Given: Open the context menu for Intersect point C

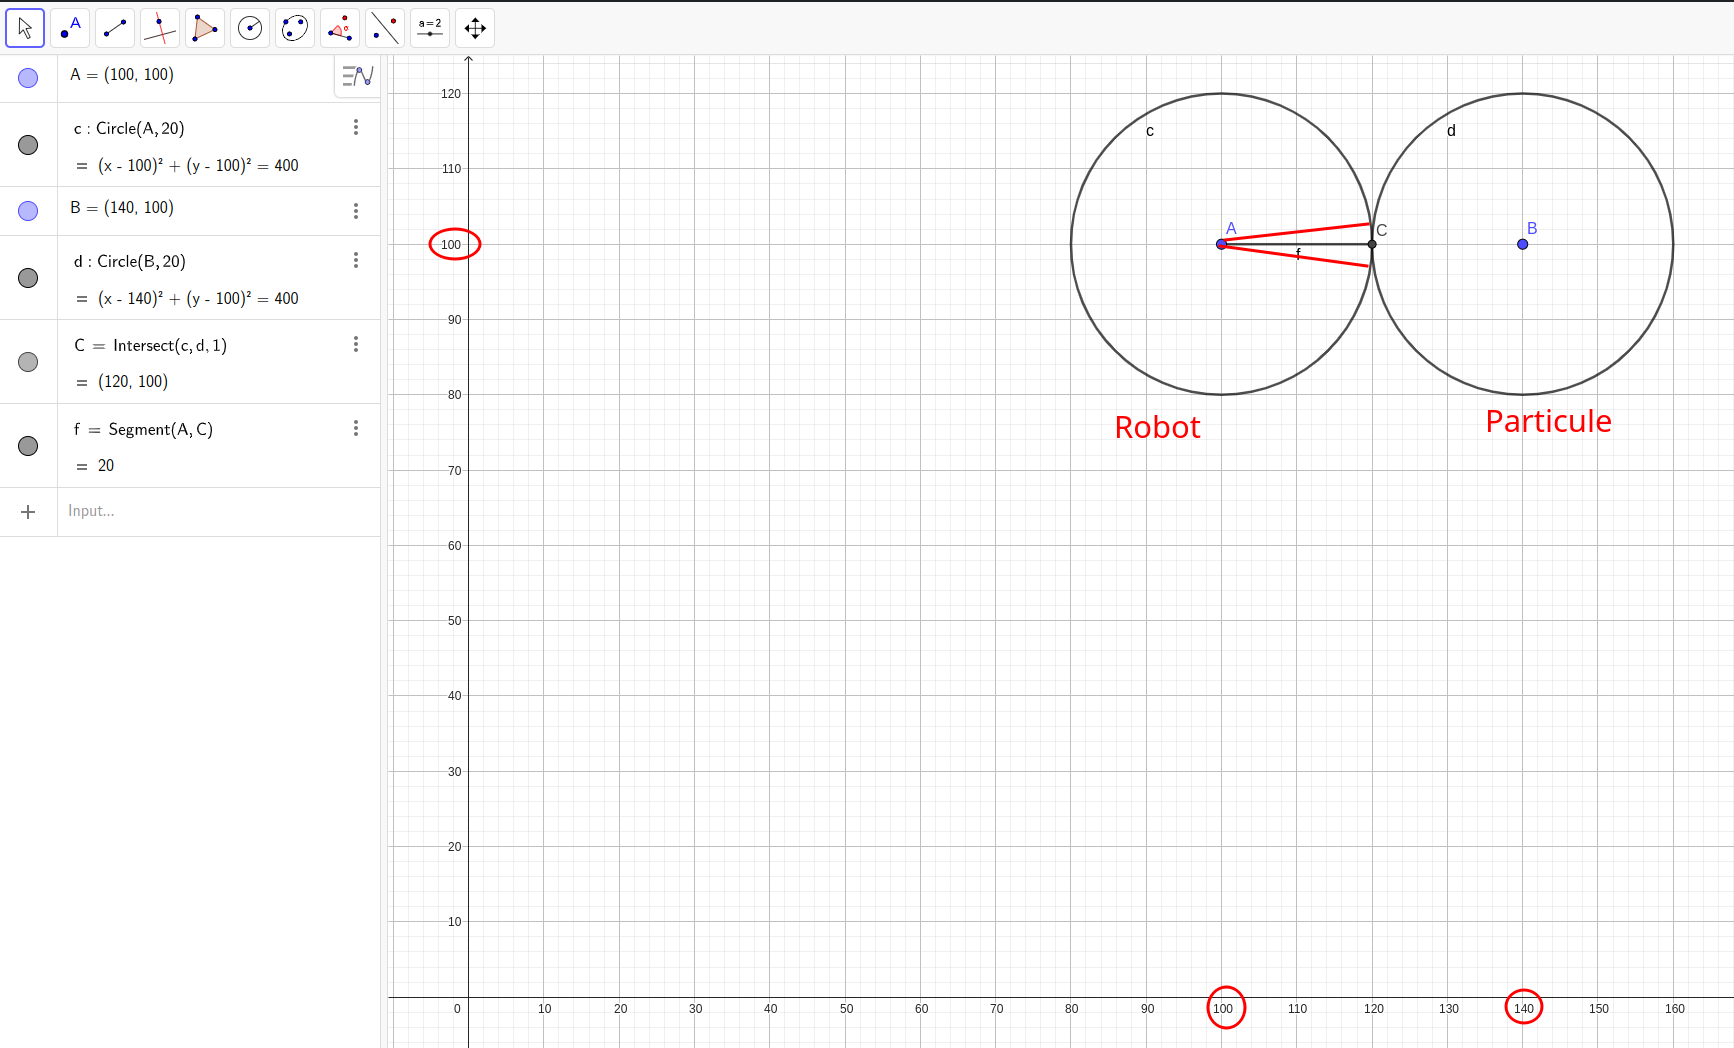Looking at the screenshot, I should [x=356, y=344].
